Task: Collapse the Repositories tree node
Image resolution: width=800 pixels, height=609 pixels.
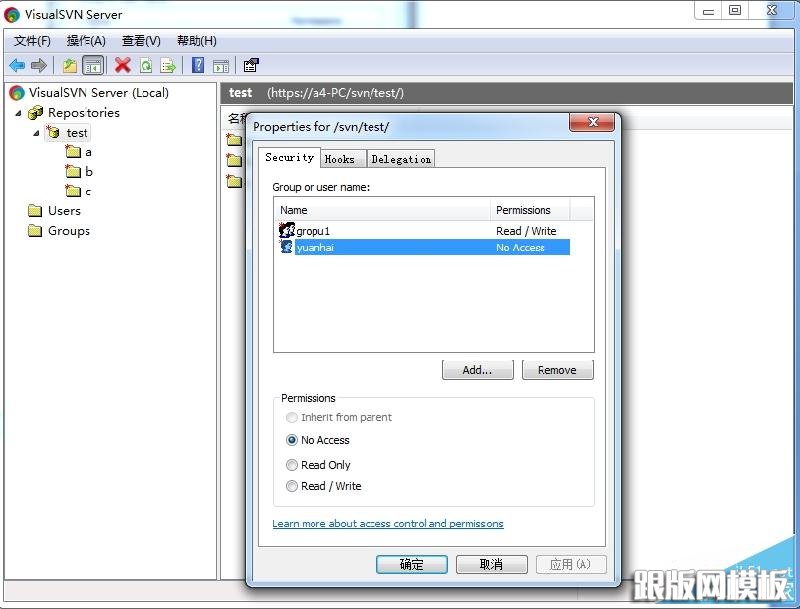Action: tap(19, 113)
